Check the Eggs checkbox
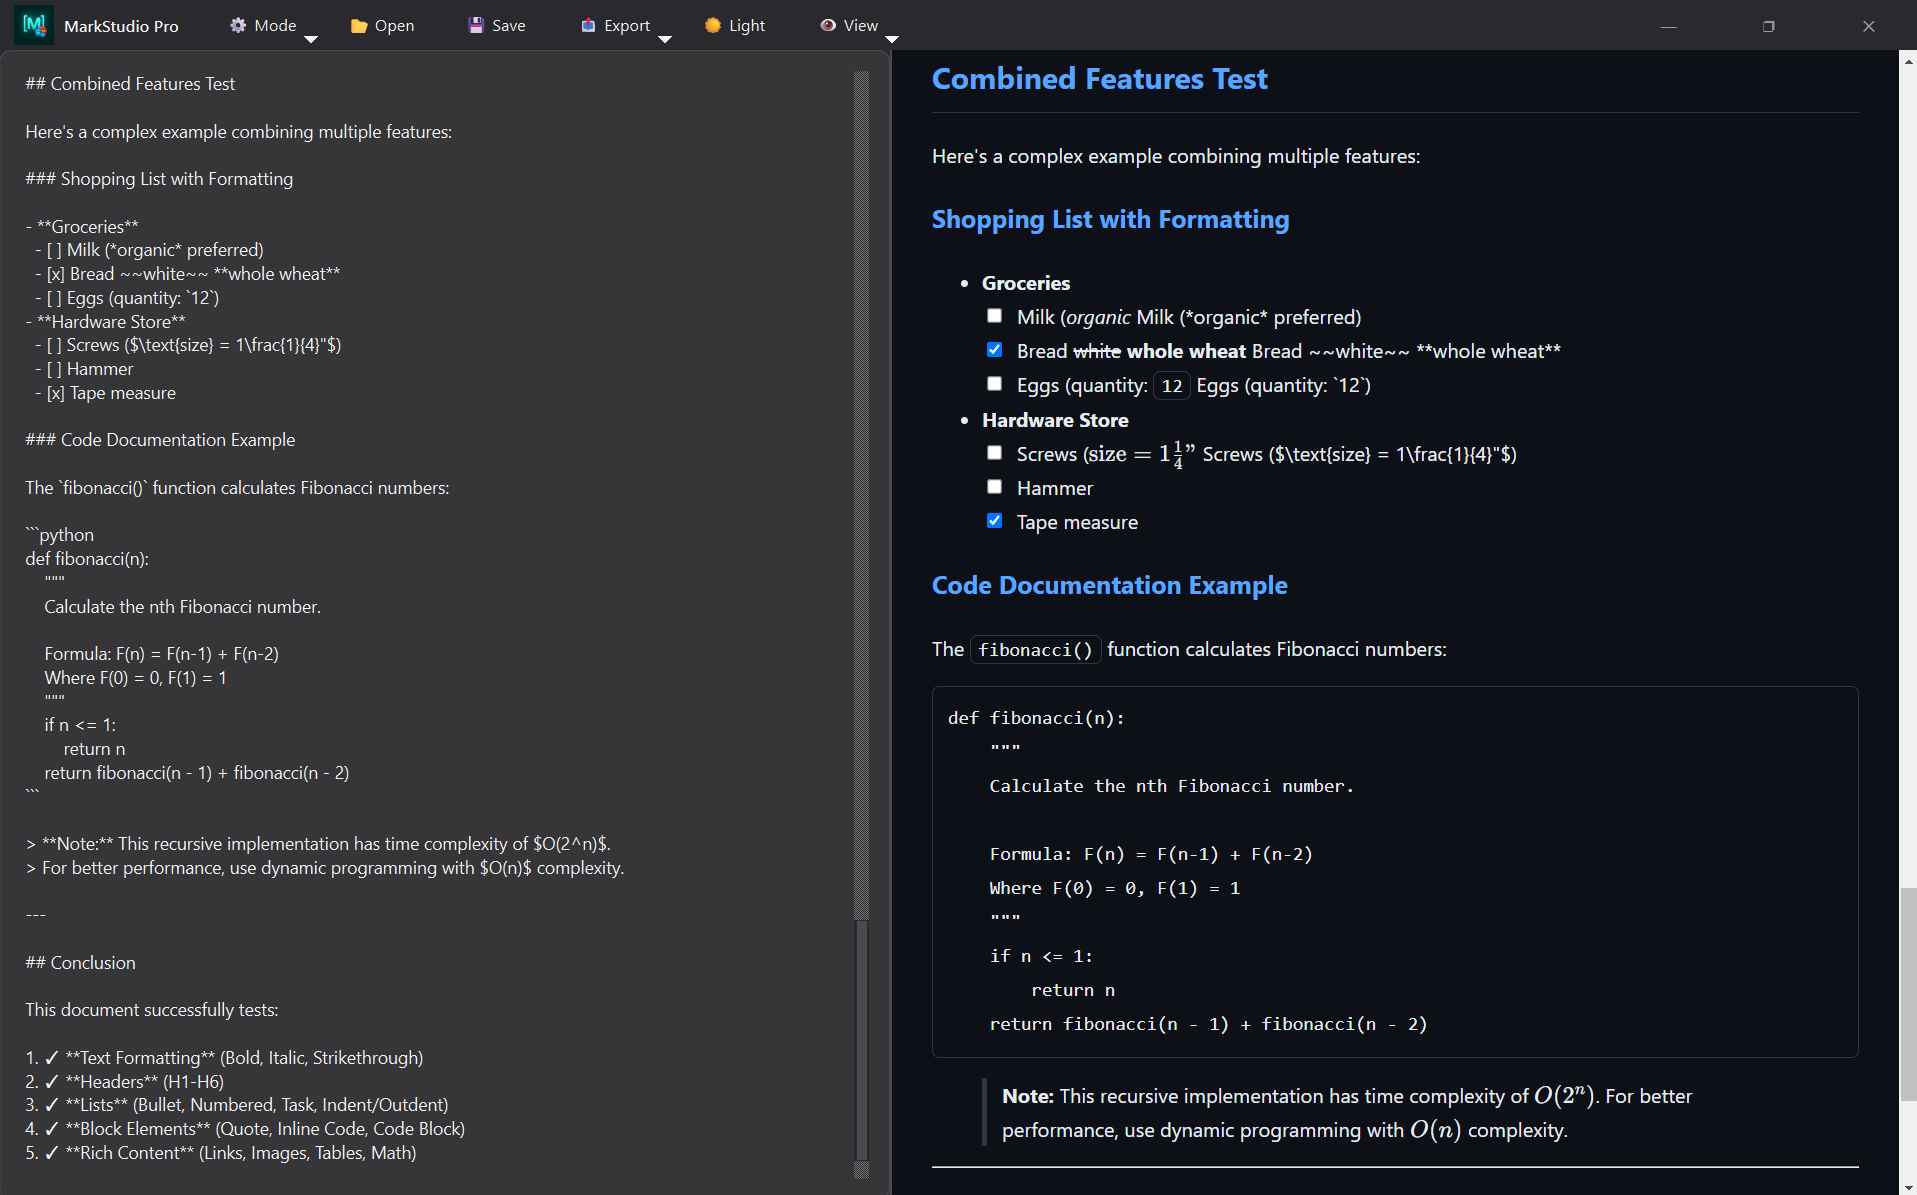 995,383
